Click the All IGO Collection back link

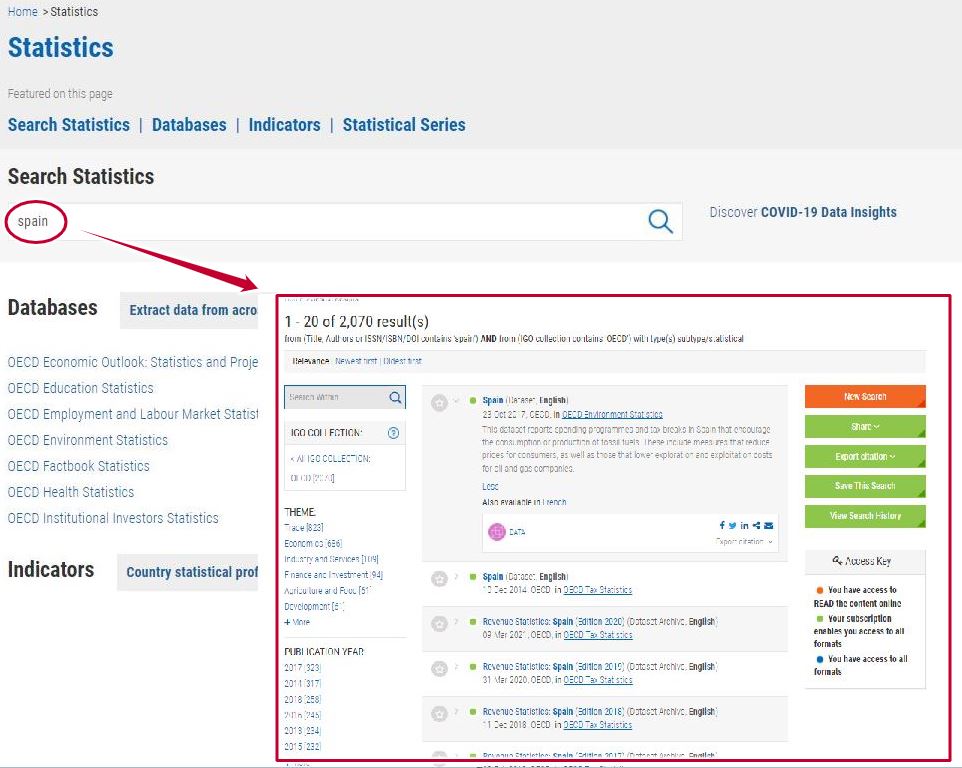click(x=330, y=459)
